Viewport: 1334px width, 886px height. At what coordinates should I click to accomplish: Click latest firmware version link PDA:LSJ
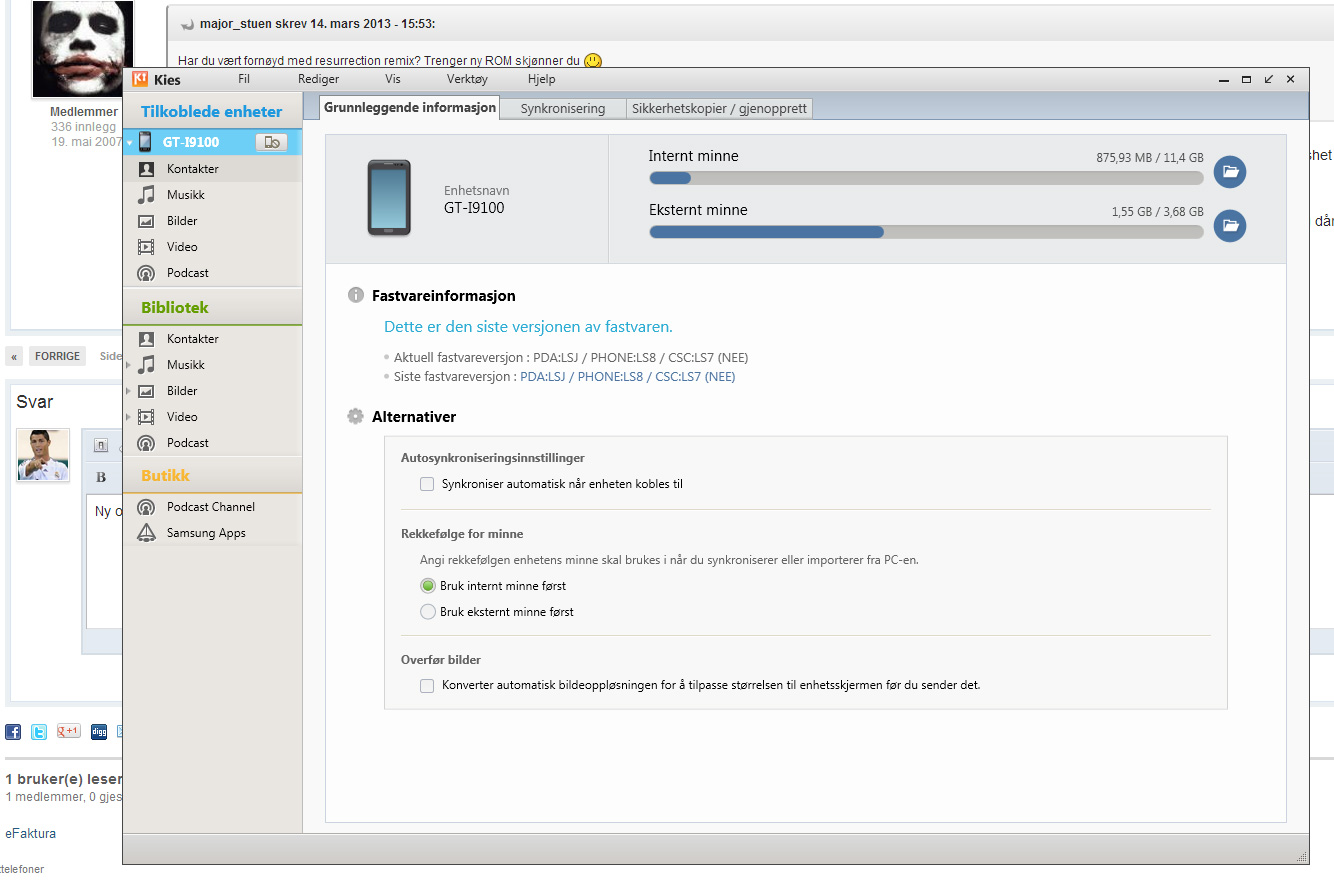[x=628, y=377]
